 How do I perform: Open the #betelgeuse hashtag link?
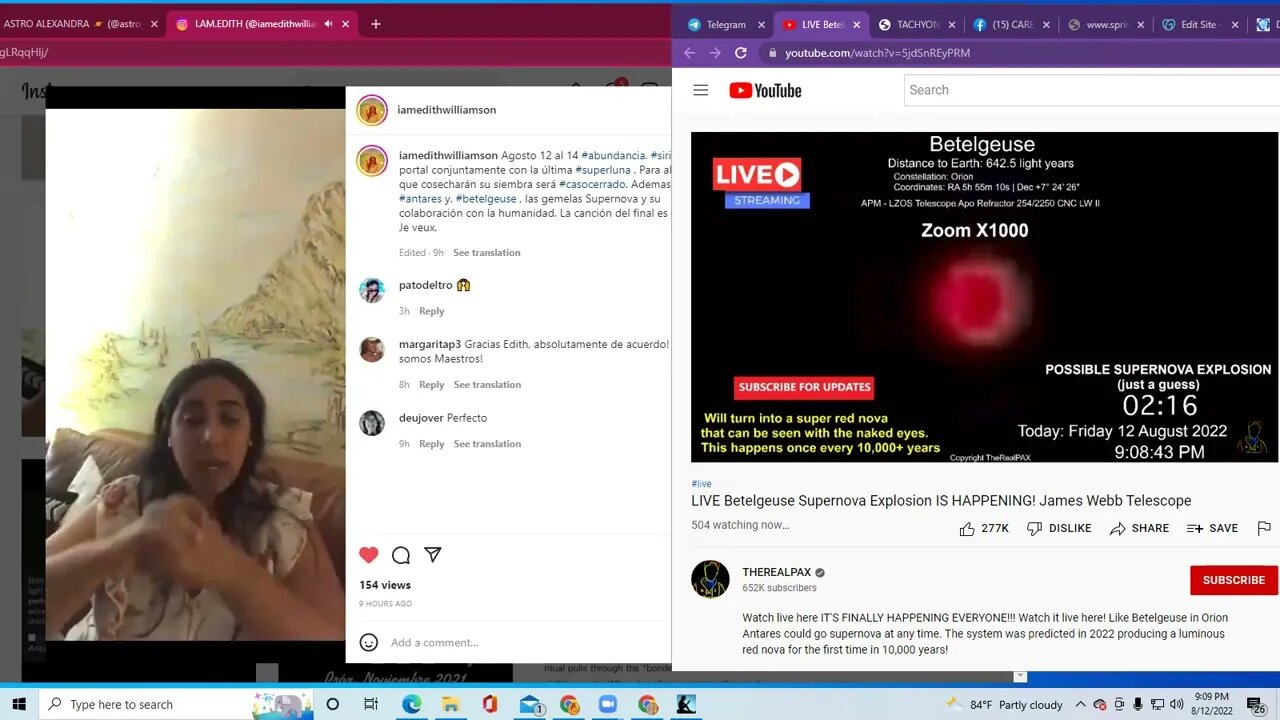486,199
